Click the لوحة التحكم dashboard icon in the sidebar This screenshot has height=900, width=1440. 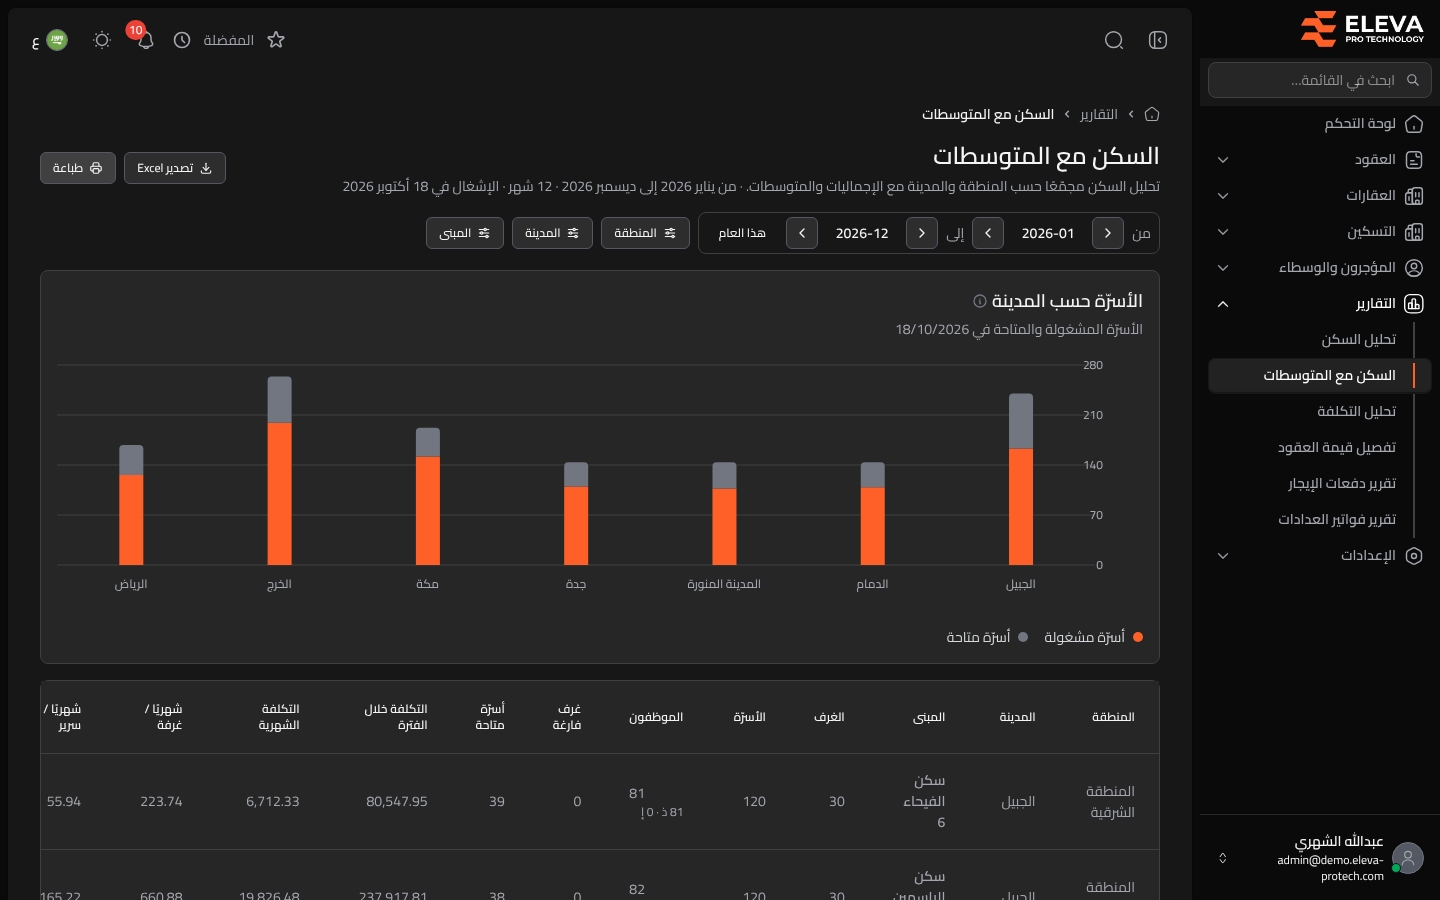click(1414, 124)
